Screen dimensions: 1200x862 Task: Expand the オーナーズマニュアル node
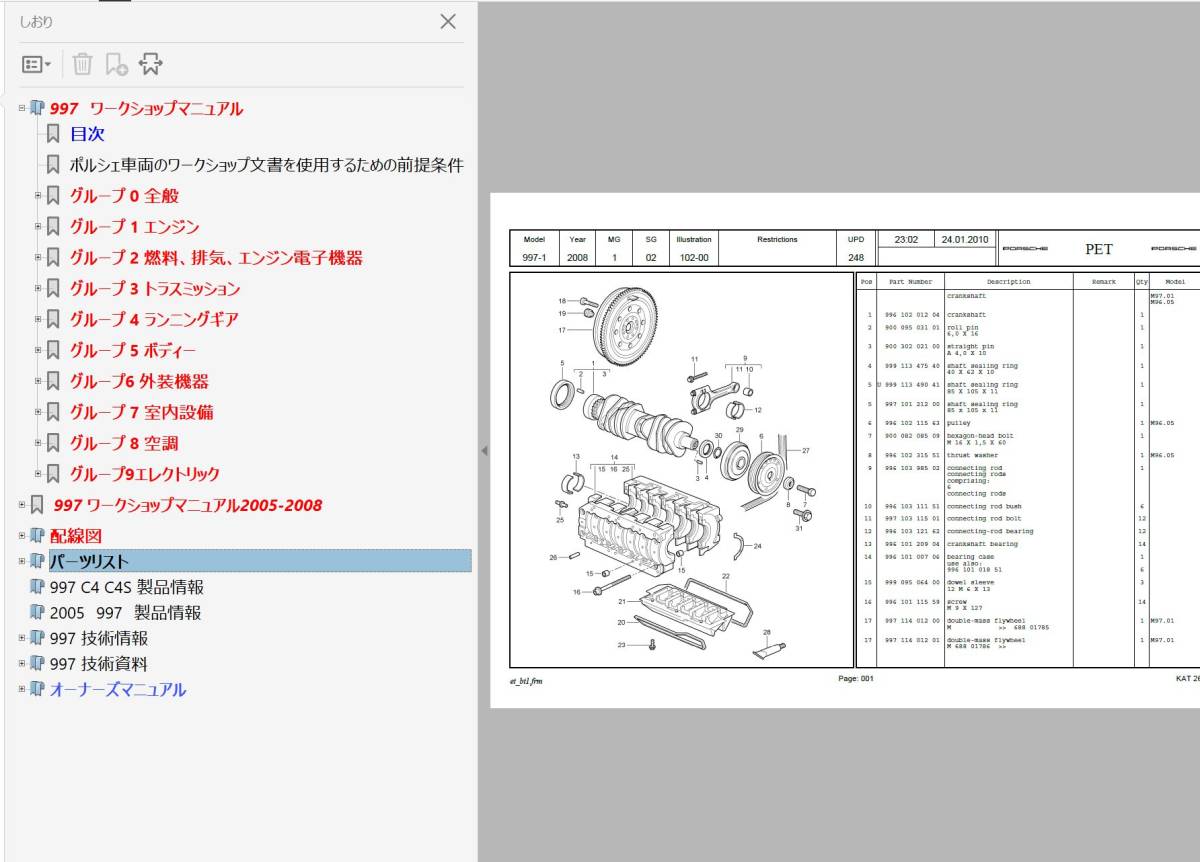[22, 689]
